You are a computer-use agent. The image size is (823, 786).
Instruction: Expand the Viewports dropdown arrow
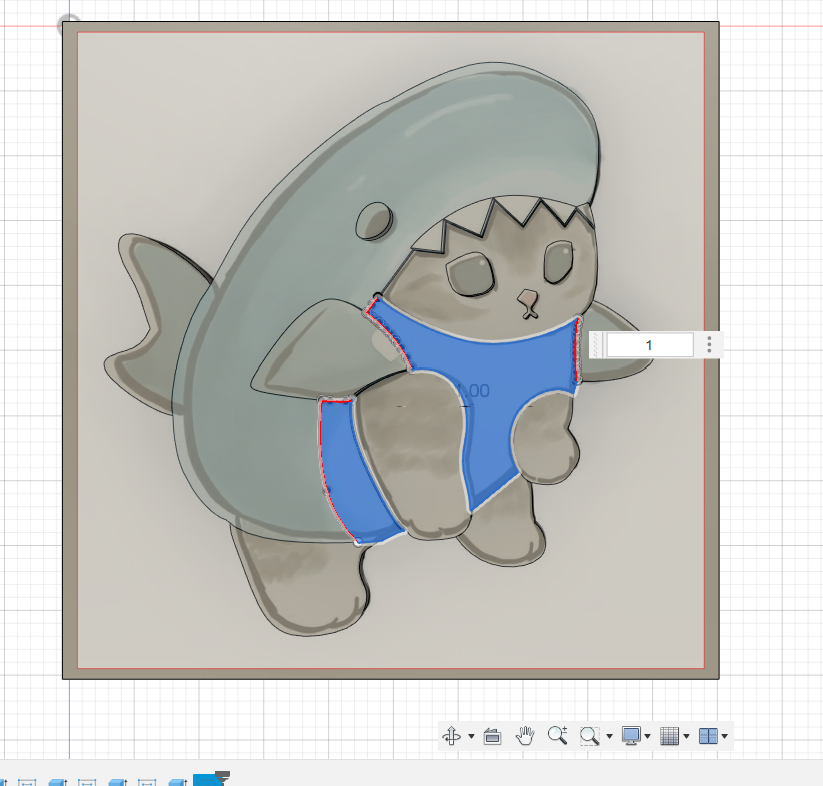722,737
